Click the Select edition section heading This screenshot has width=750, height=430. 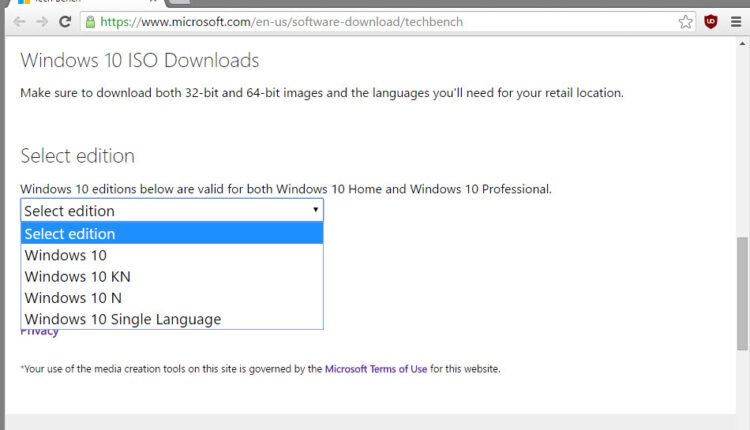pyautogui.click(x=77, y=156)
